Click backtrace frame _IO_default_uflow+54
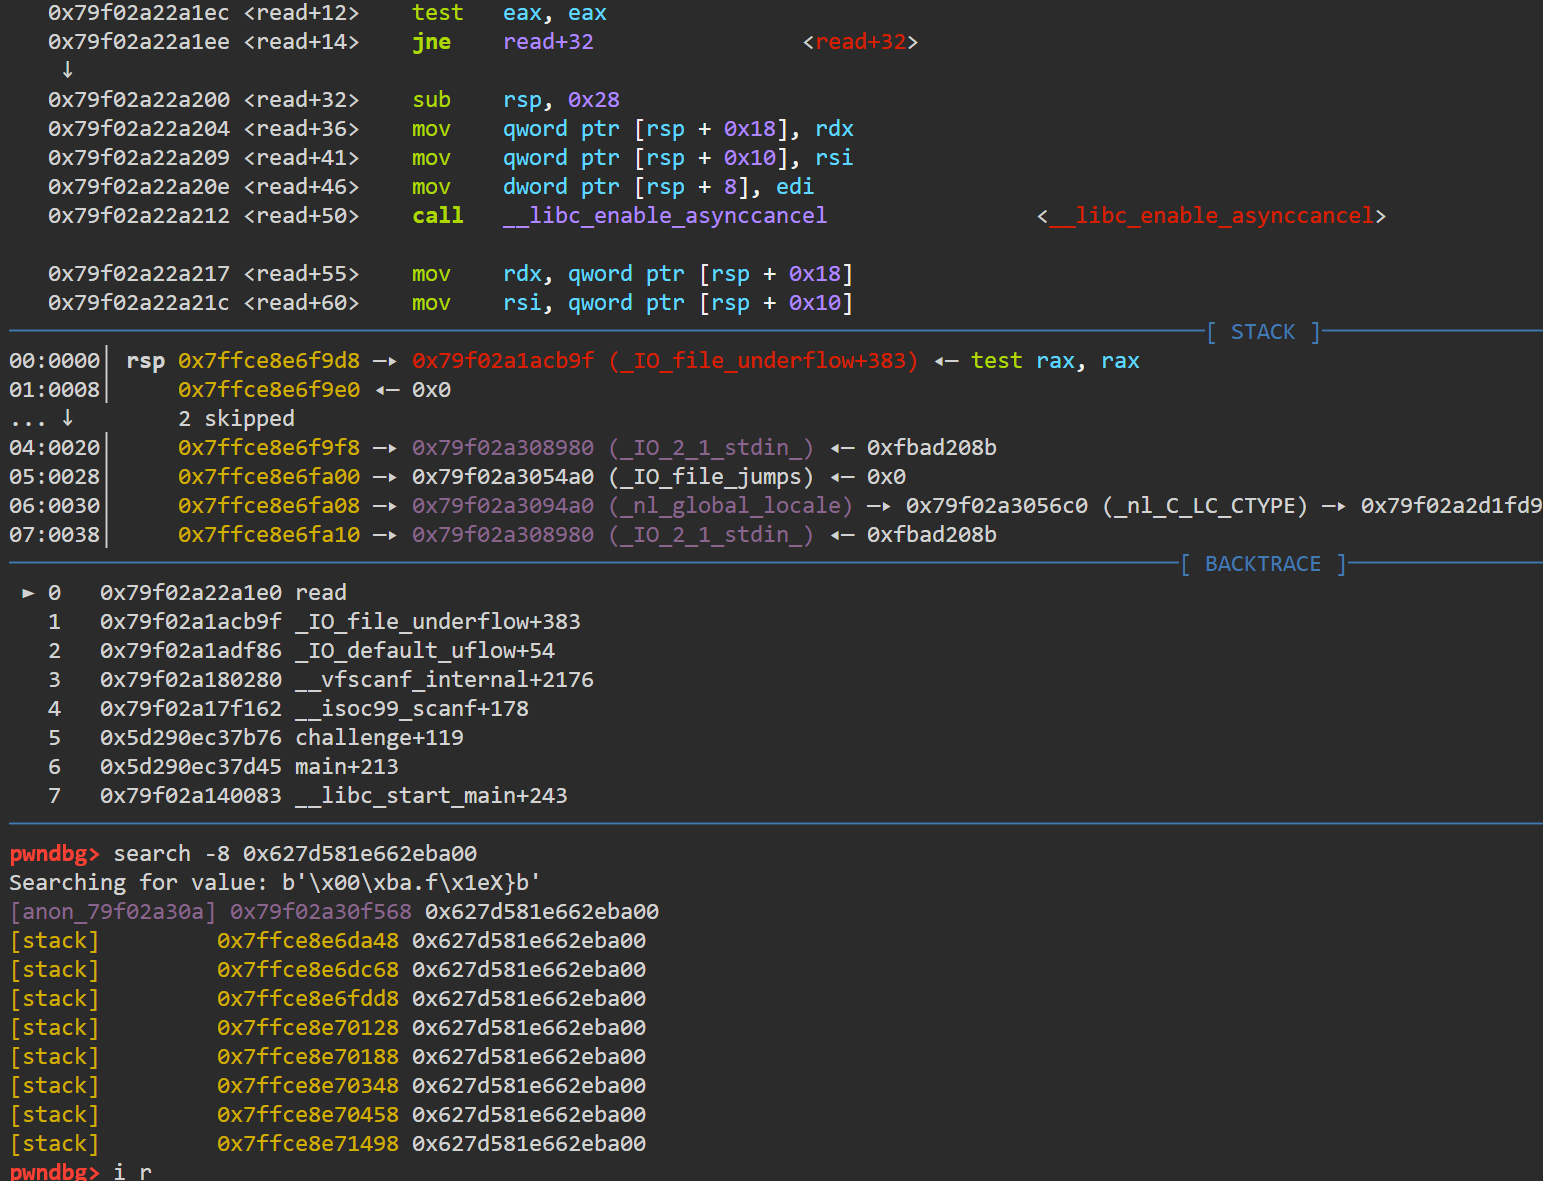The image size is (1543, 1181). (x=425, y=651)
